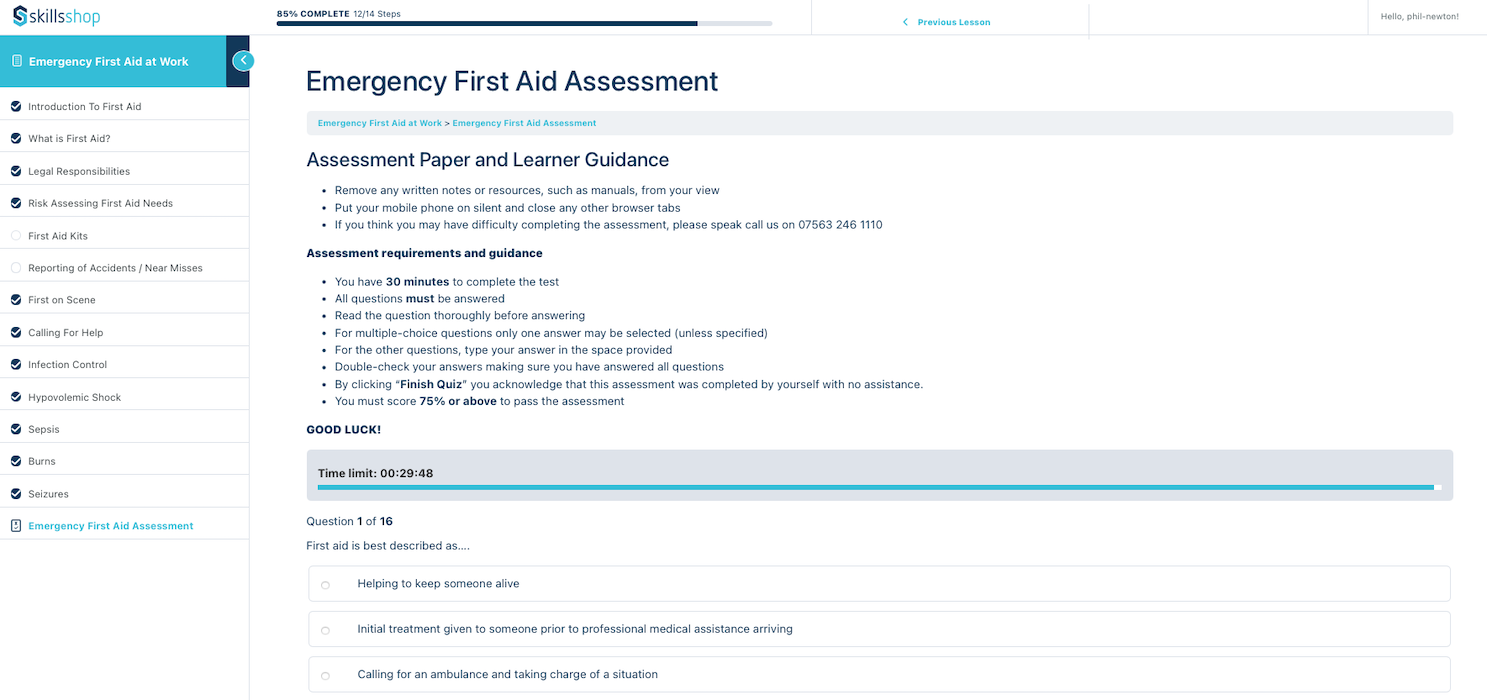Open the Legal Responsibilities lesson
This screenshot has height=700, width=1487.
pyautogui.click(x=79, y=171)
